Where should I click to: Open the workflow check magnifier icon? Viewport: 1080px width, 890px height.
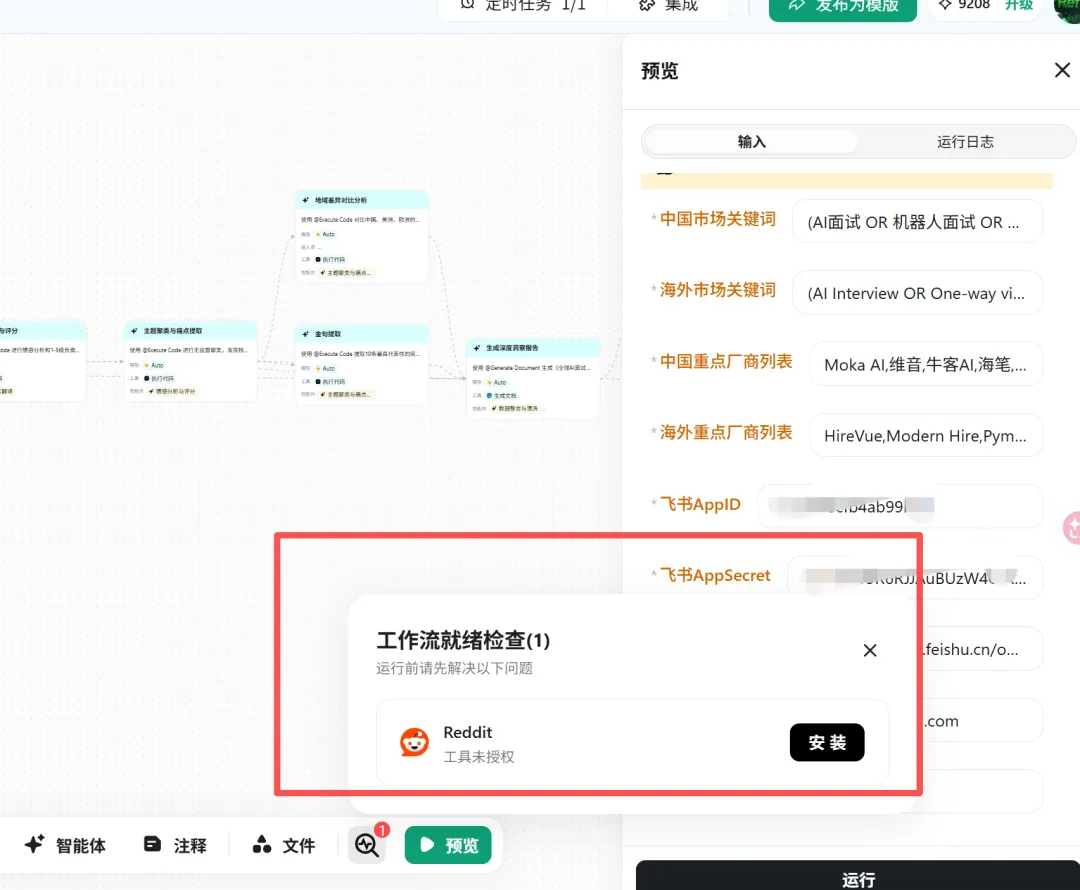(x=366, y=845)
